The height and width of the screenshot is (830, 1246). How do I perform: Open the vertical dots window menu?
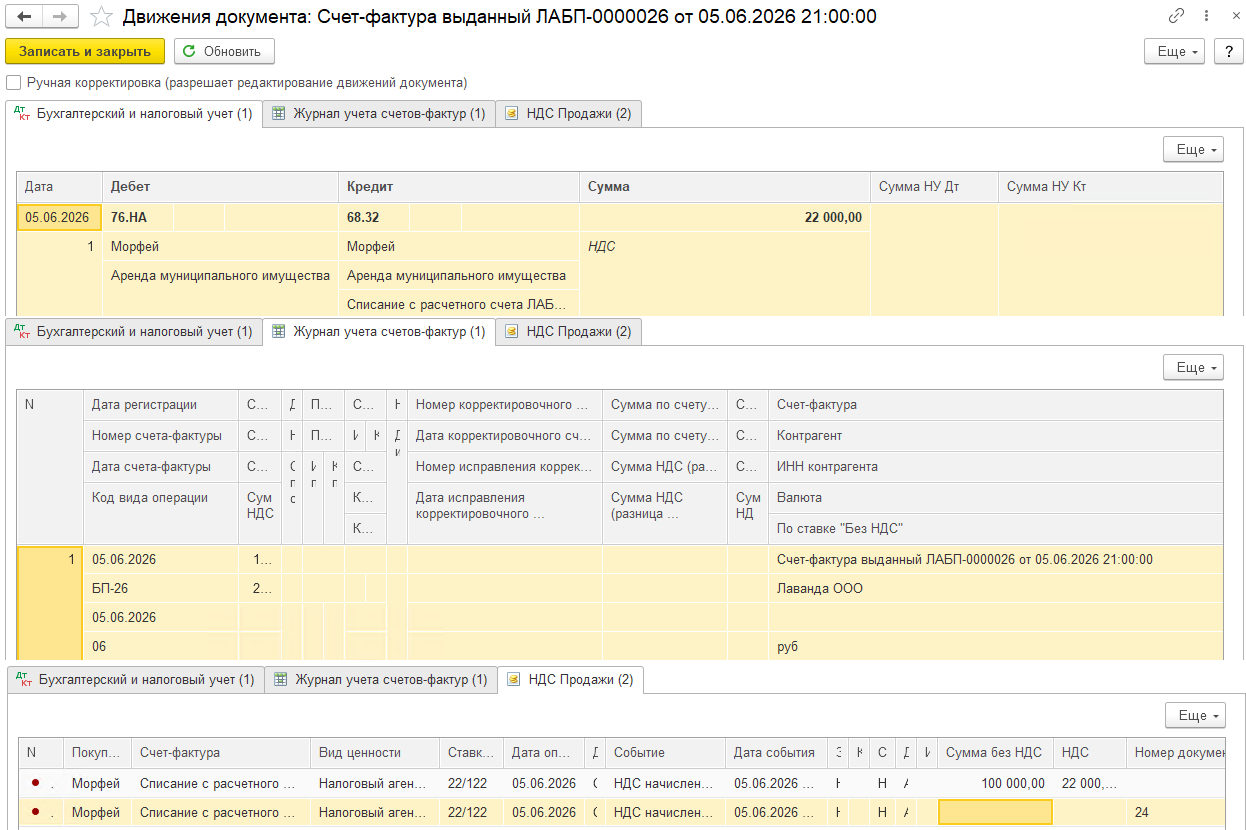1206,17
